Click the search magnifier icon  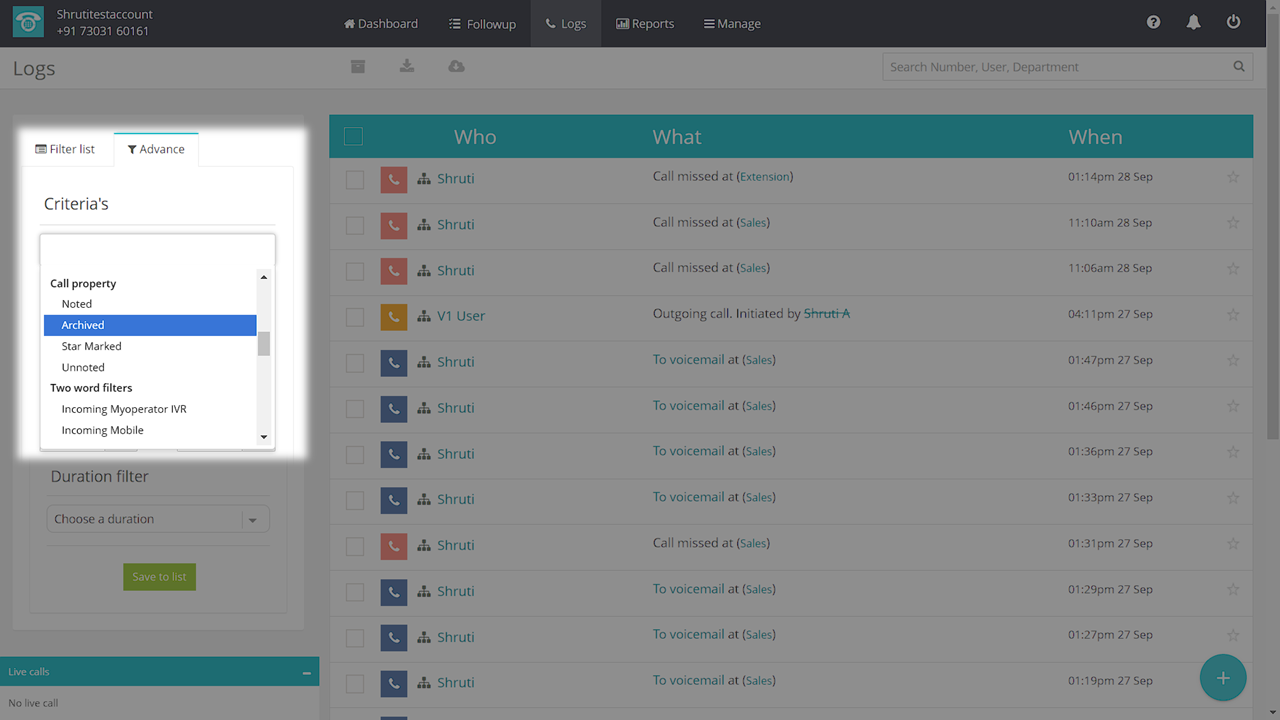coord(1239,67)
